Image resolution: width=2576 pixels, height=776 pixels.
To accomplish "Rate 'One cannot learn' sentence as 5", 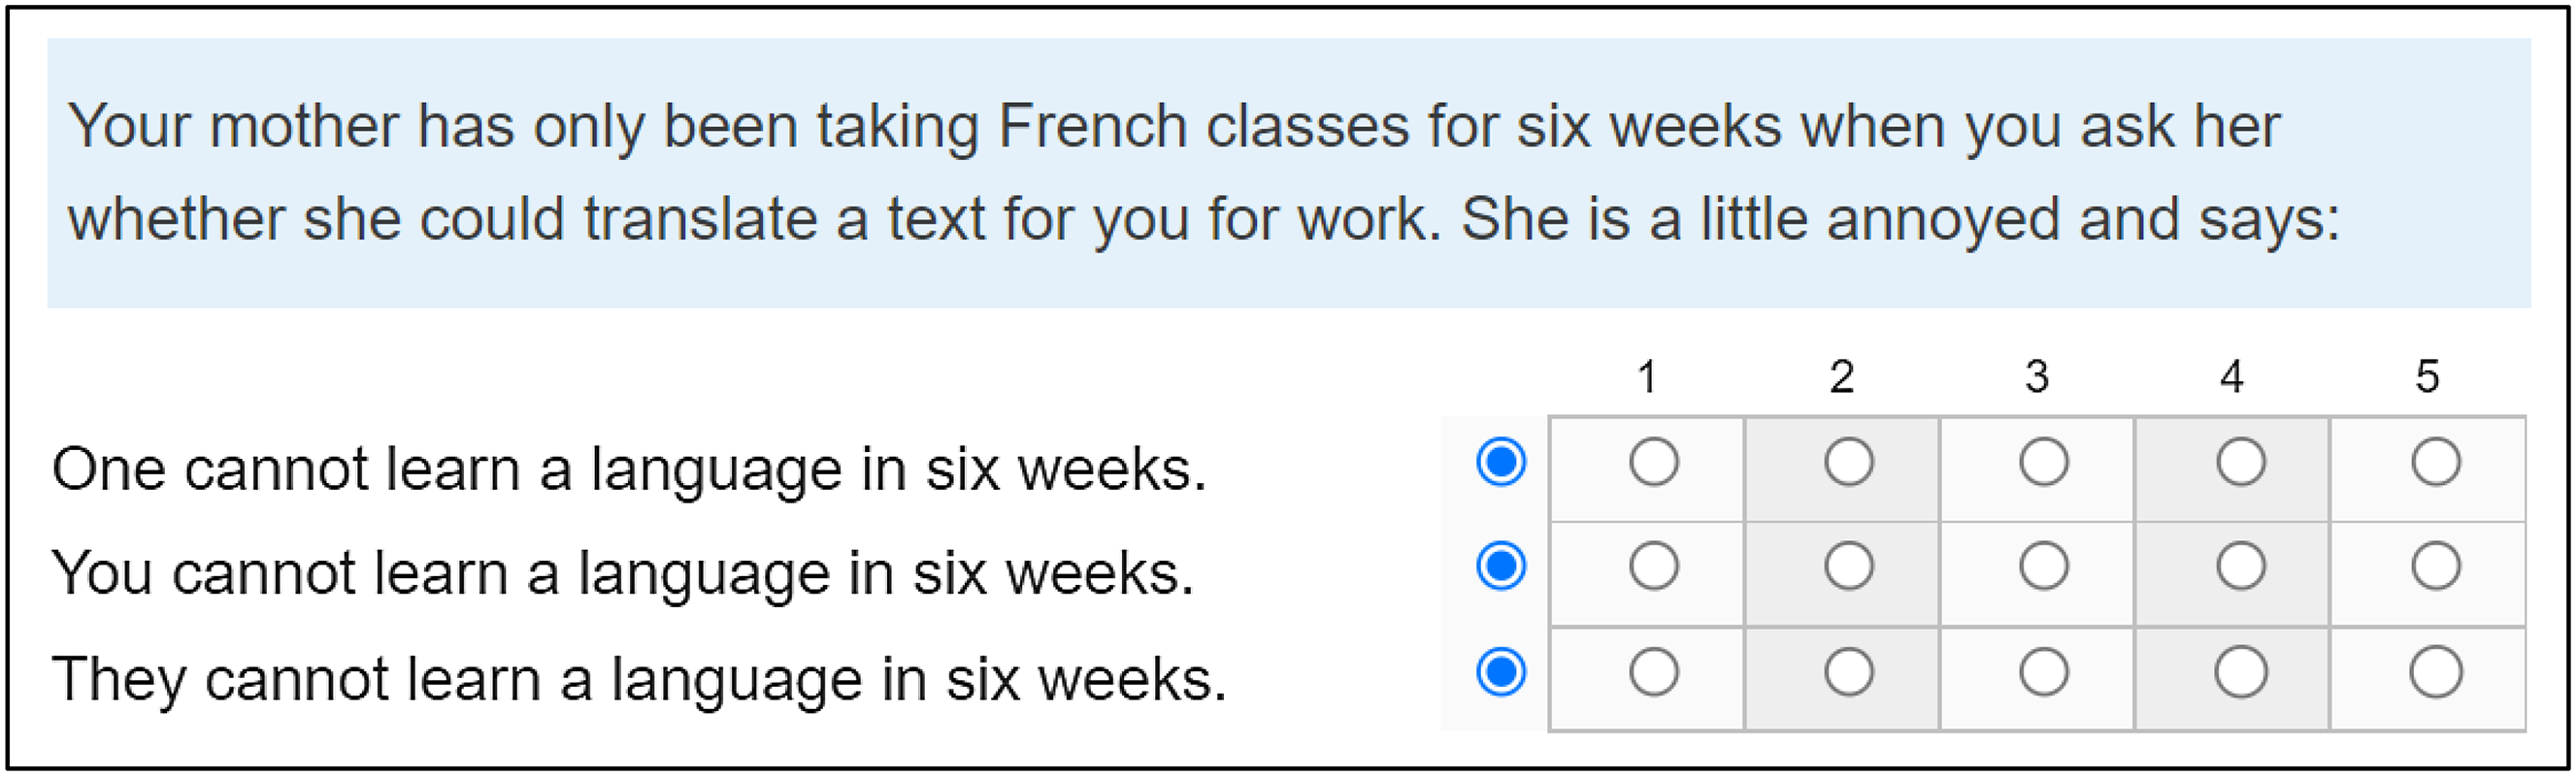I will (x=2435, y=463).
